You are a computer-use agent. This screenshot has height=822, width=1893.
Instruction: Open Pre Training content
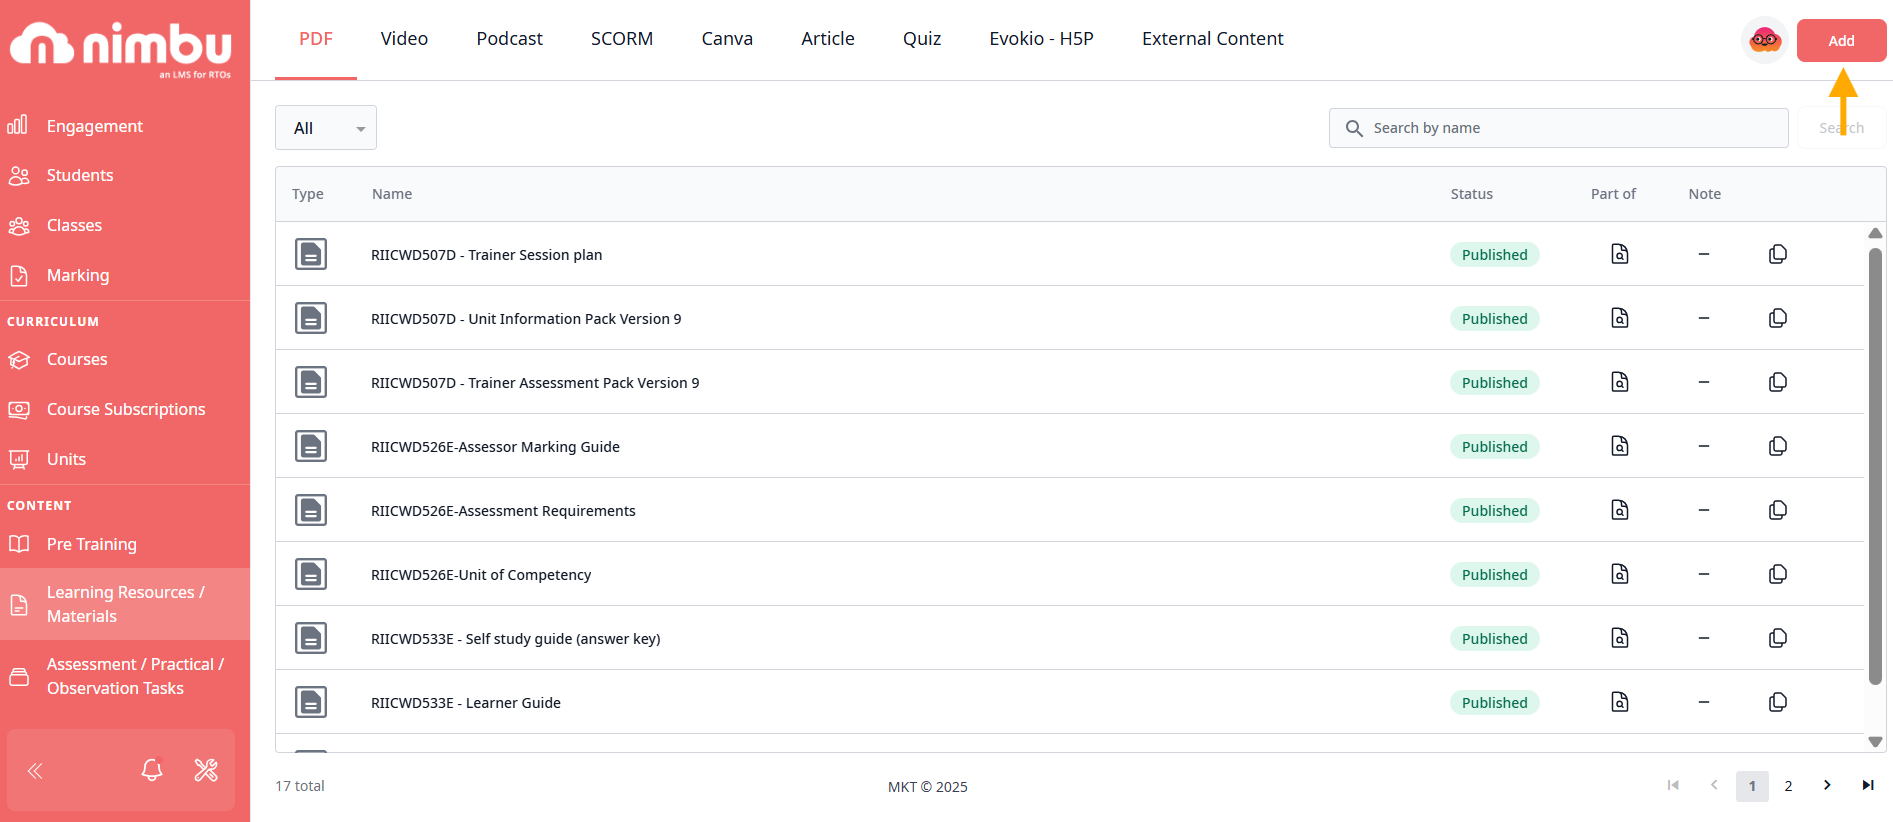(x=125, y=544)
